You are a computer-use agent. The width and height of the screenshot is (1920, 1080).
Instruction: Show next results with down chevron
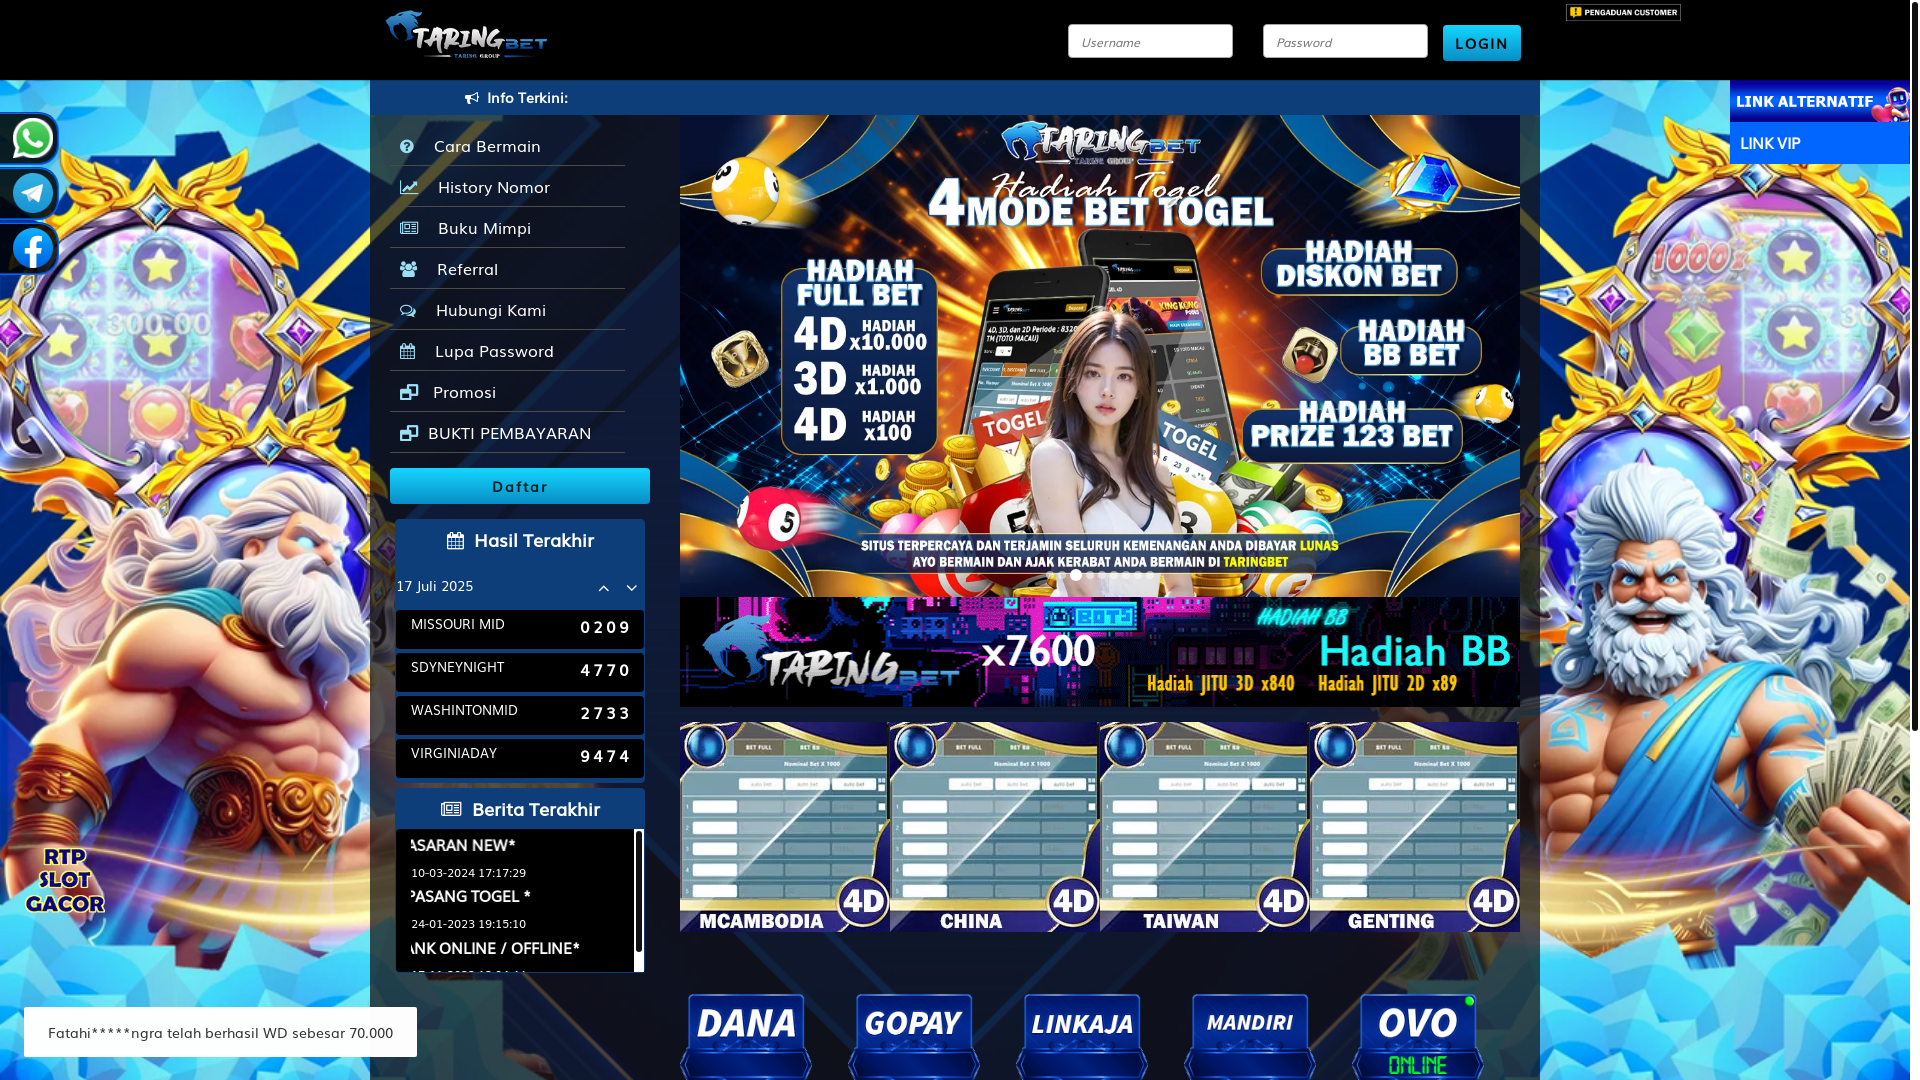point(631,589)
